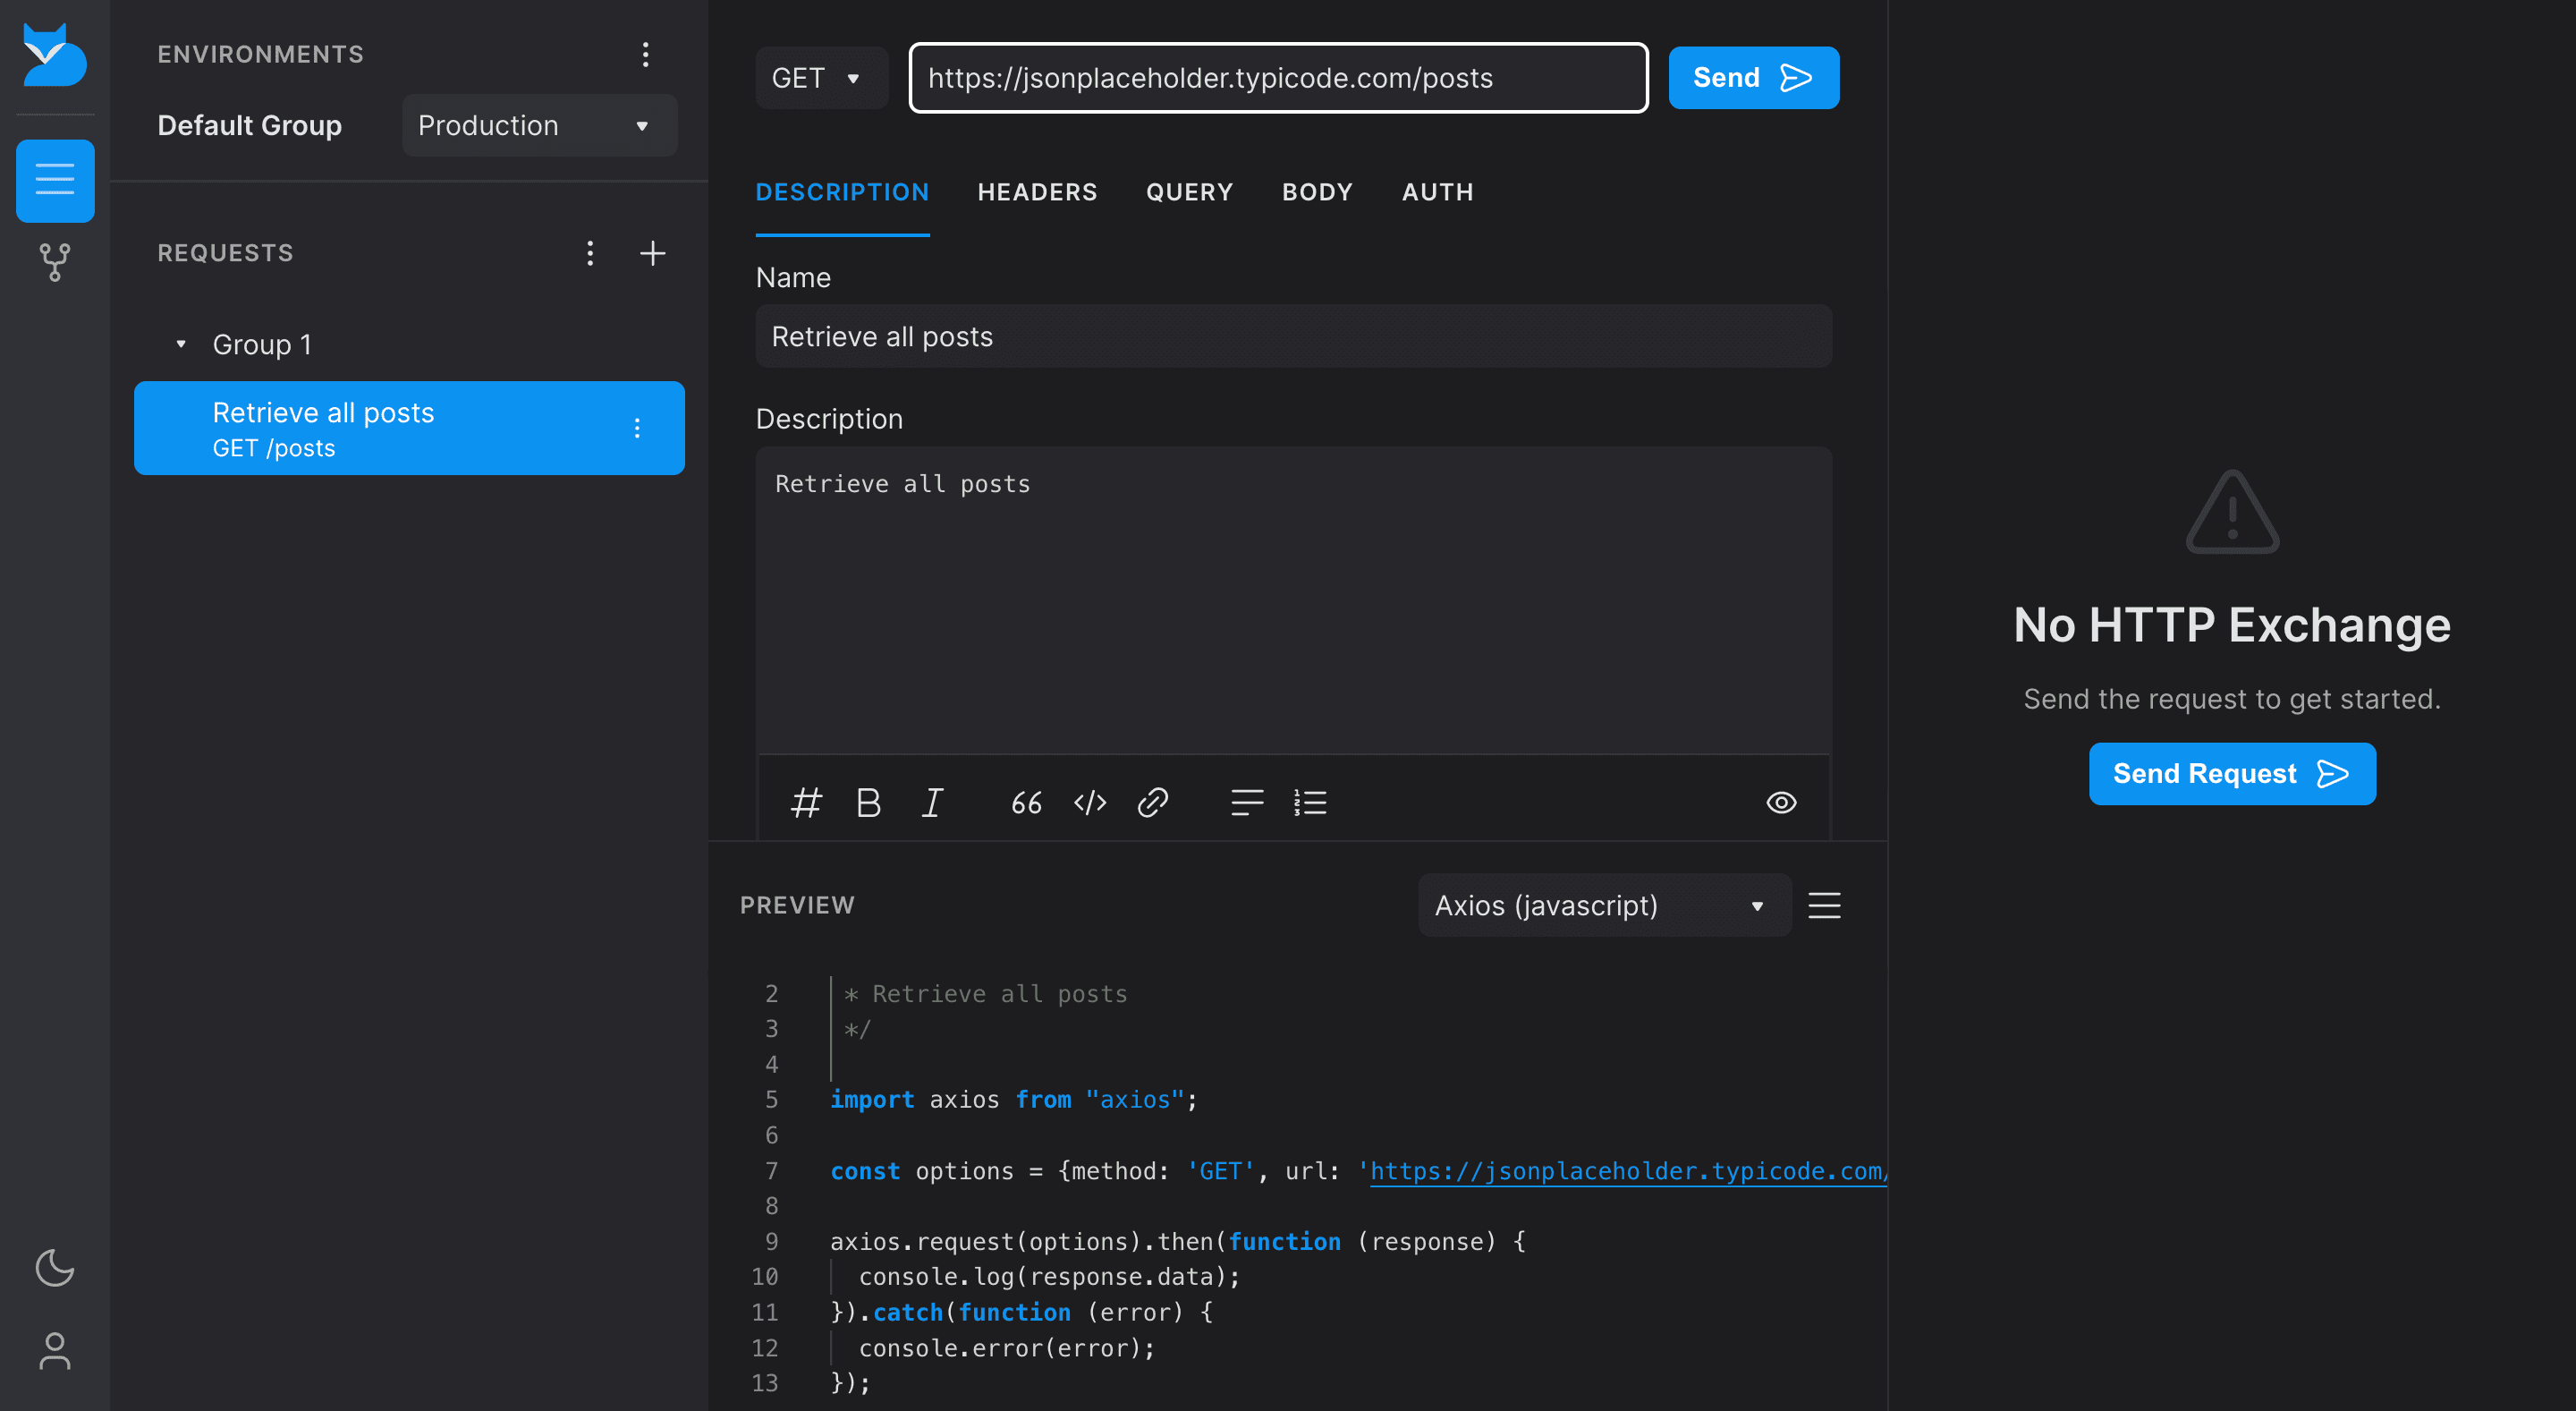
Task: Open the git branch sidebar icon
Action: 55,262
